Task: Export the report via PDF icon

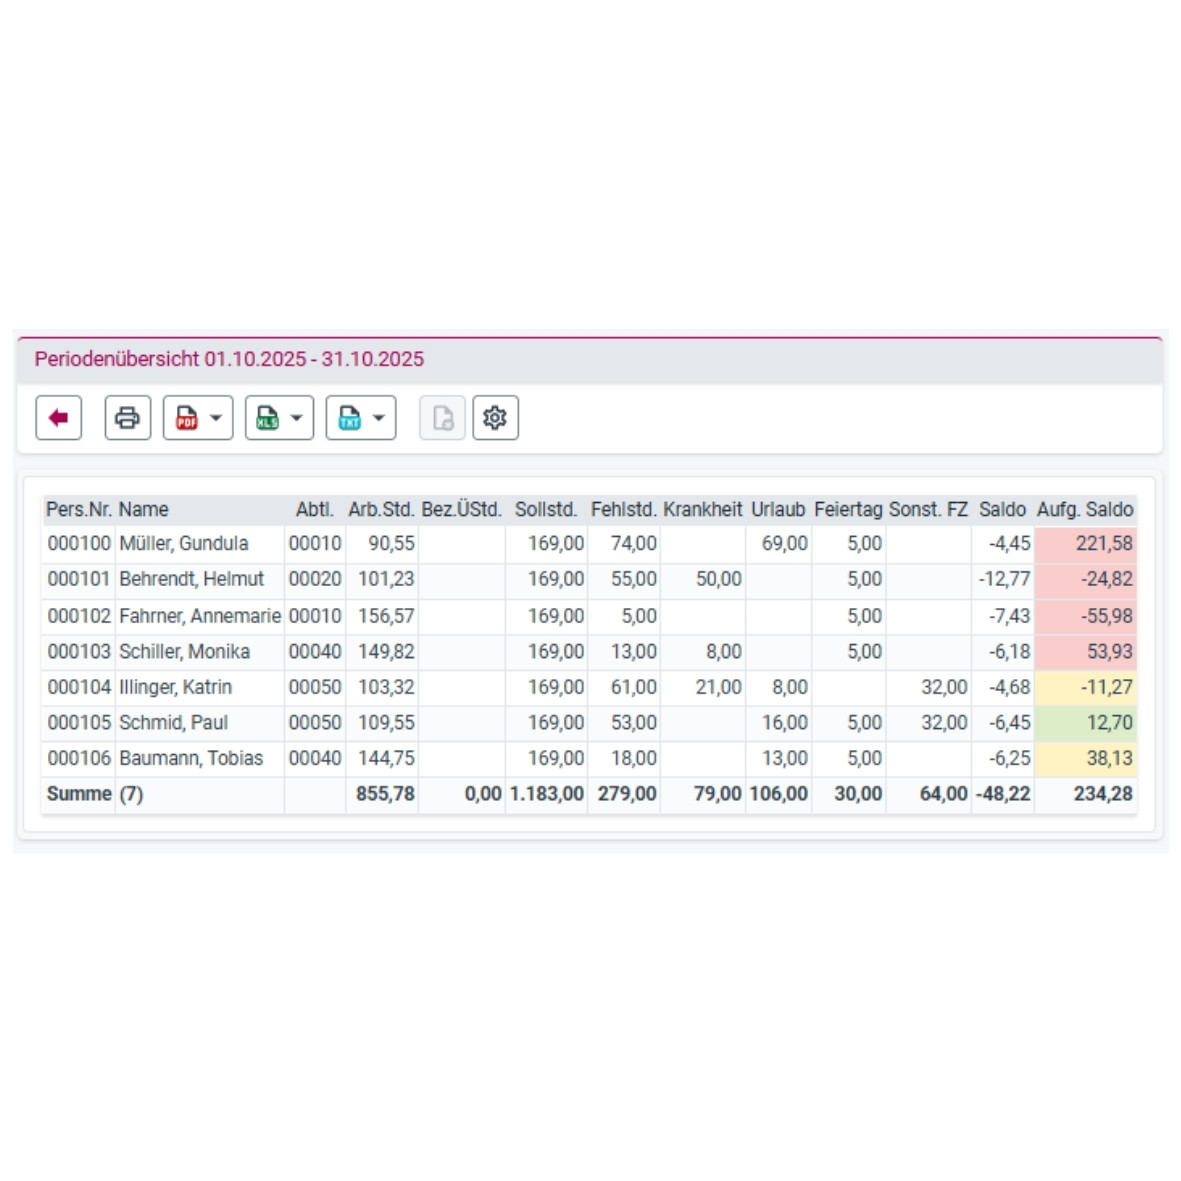Action: click(187, 418)
